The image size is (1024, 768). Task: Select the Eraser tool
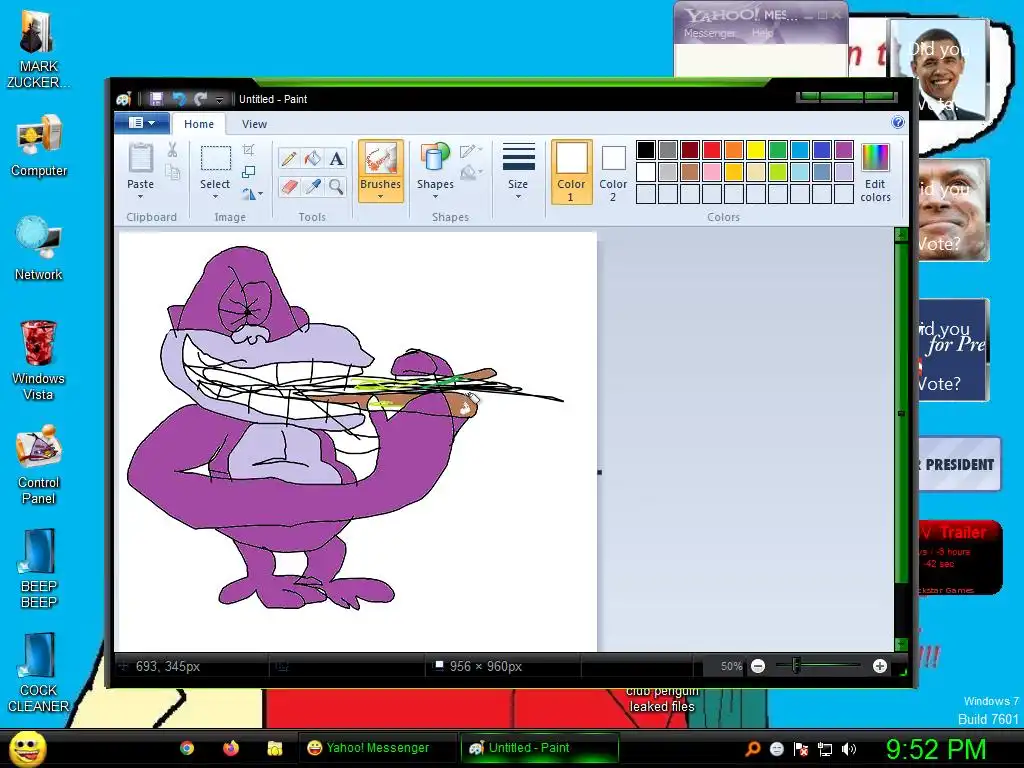click(289, 187)
